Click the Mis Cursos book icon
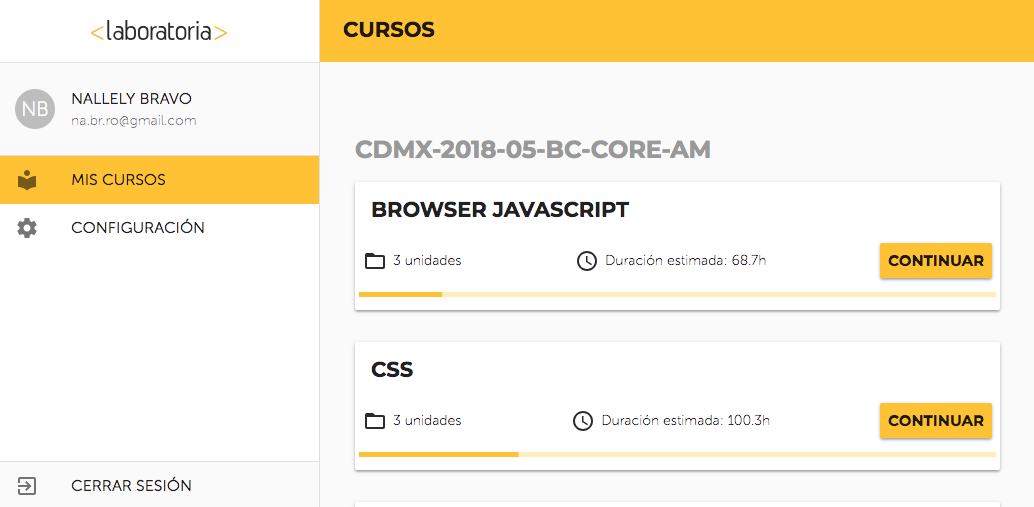 click(x=27, y=180)
